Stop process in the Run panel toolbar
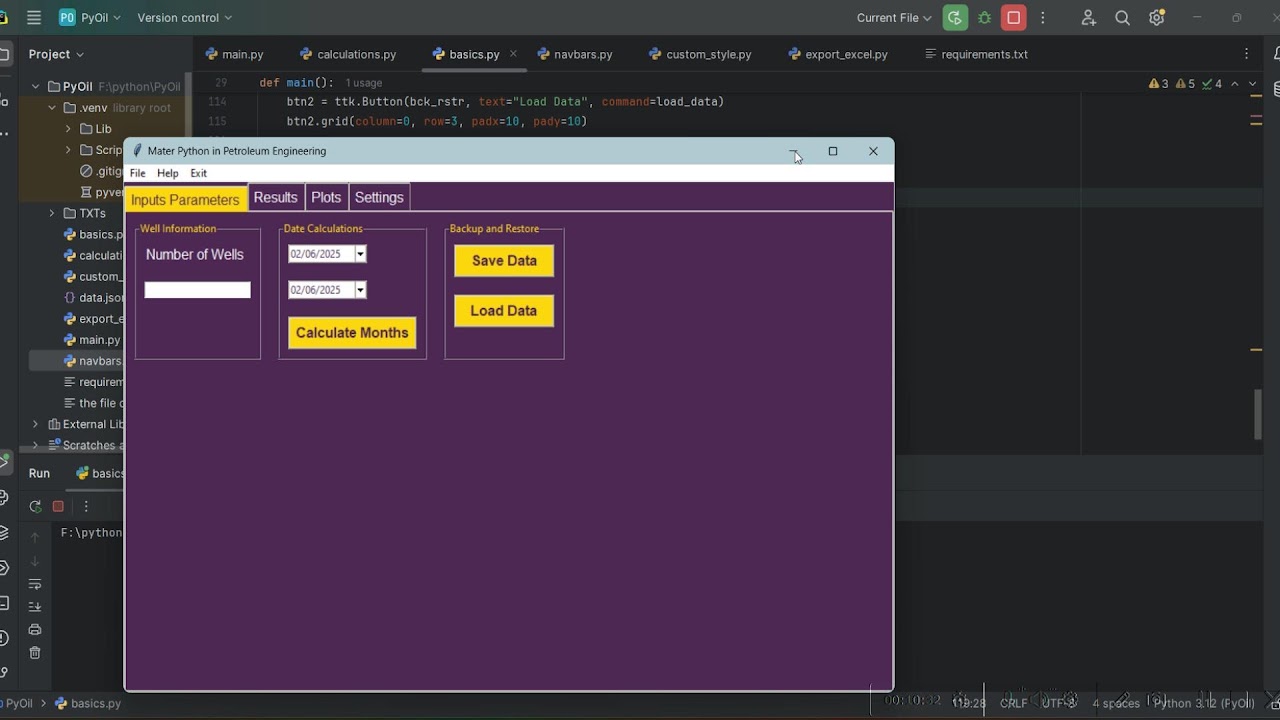The image size is (1280, 720). 58,506
